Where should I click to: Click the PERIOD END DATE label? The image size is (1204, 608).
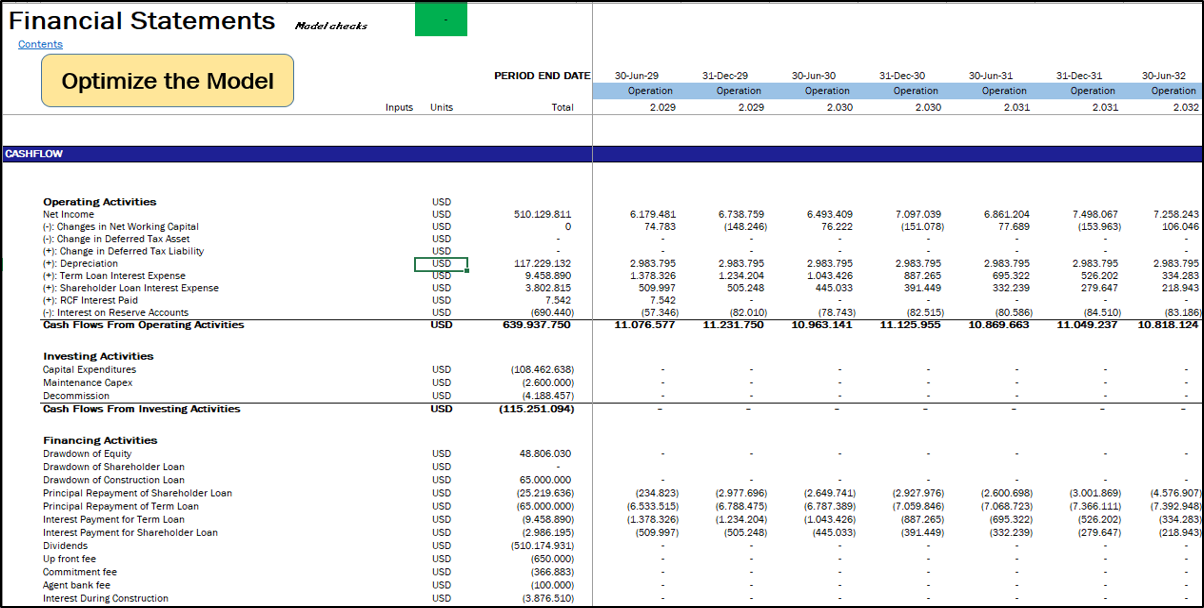pyautogui.click(x=542, y=76)
